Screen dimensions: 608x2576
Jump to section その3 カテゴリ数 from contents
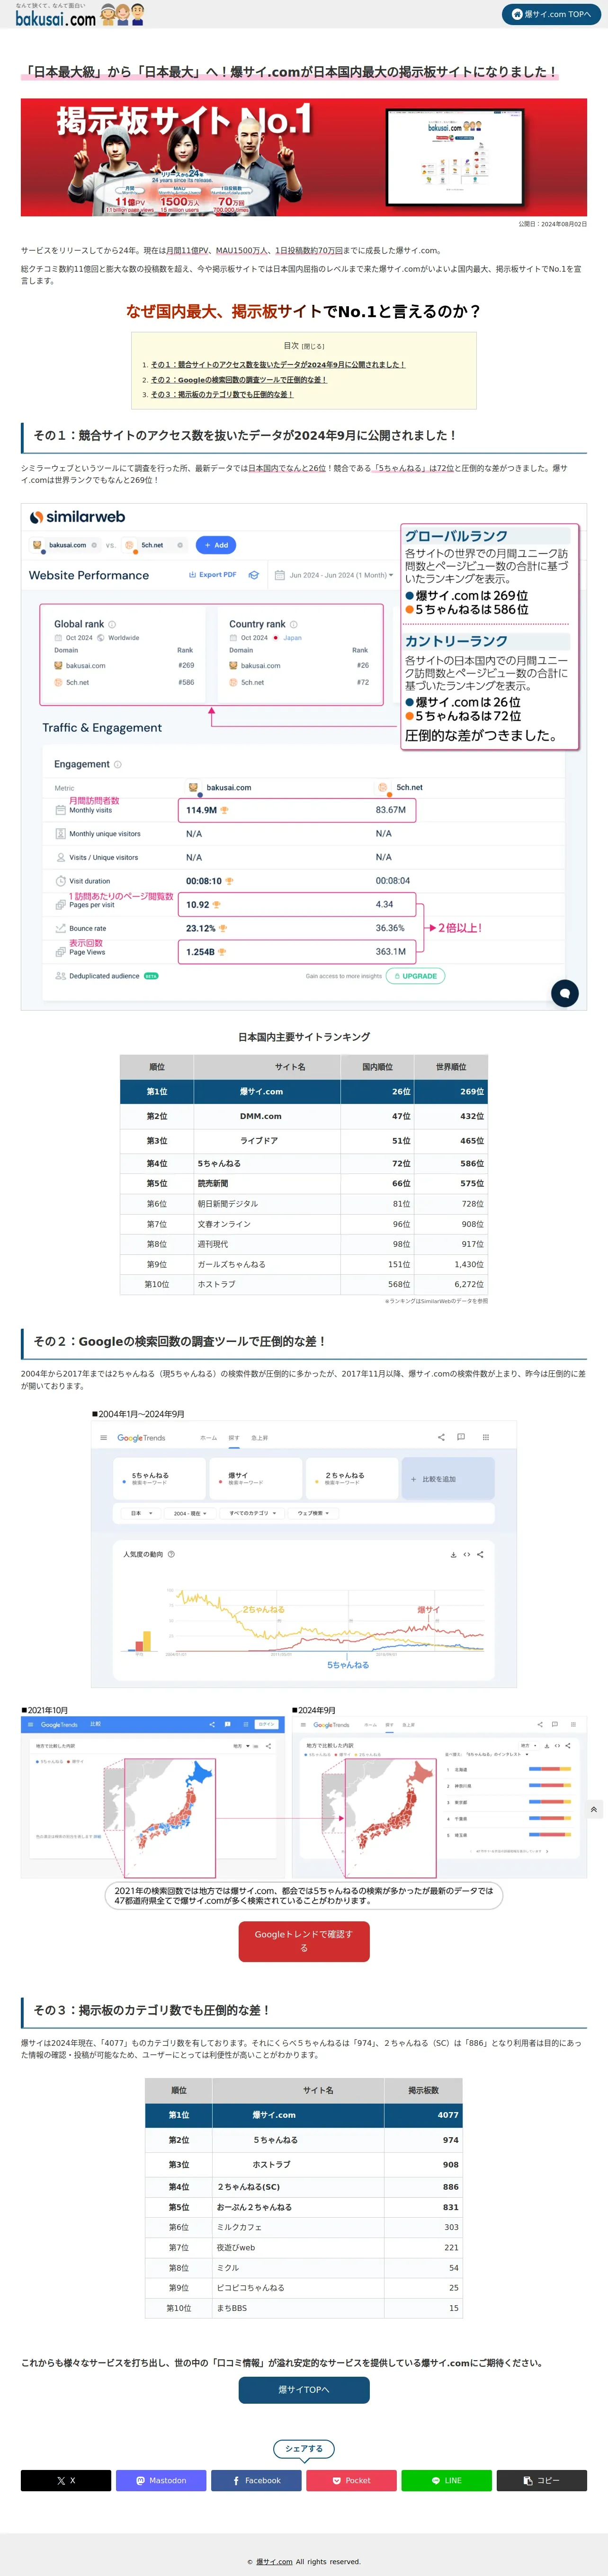221,394
